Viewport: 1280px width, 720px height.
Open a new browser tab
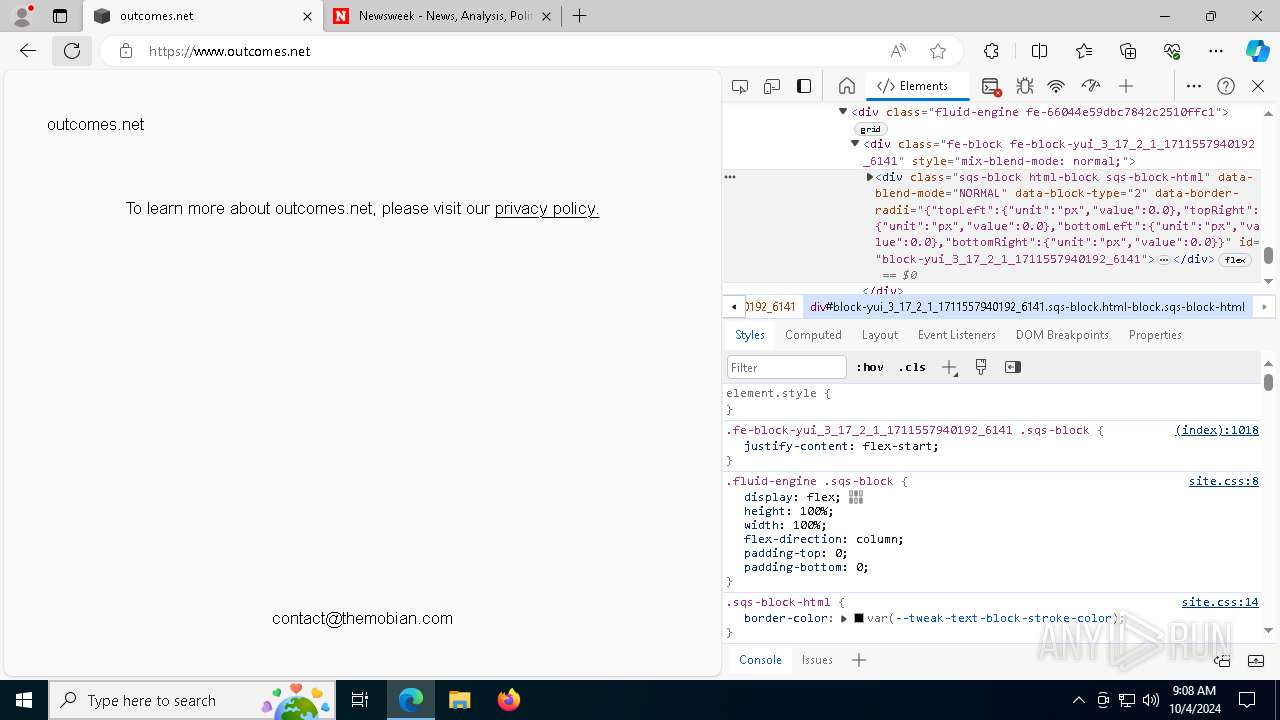coord(580,16)
